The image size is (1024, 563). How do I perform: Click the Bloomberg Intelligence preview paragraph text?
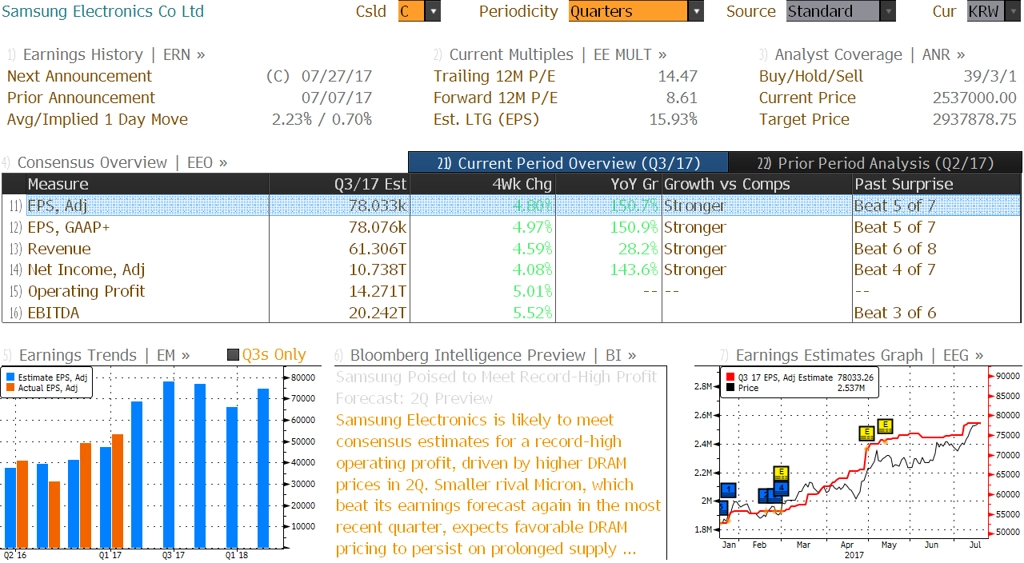pyautogui.click(x=498, y=484)
